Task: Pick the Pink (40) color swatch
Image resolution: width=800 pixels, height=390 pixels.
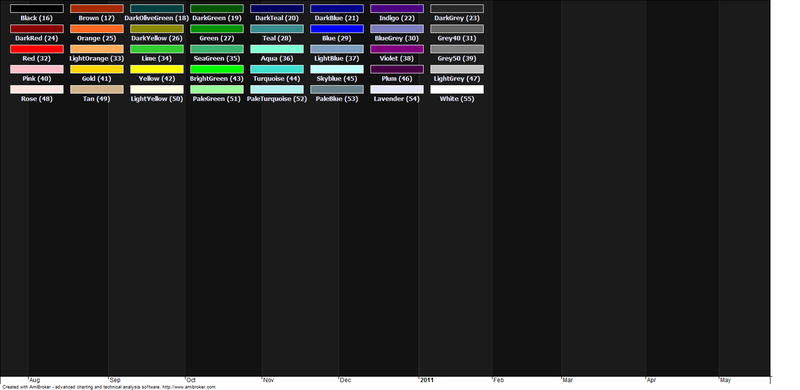Action: tap(37, 69)
